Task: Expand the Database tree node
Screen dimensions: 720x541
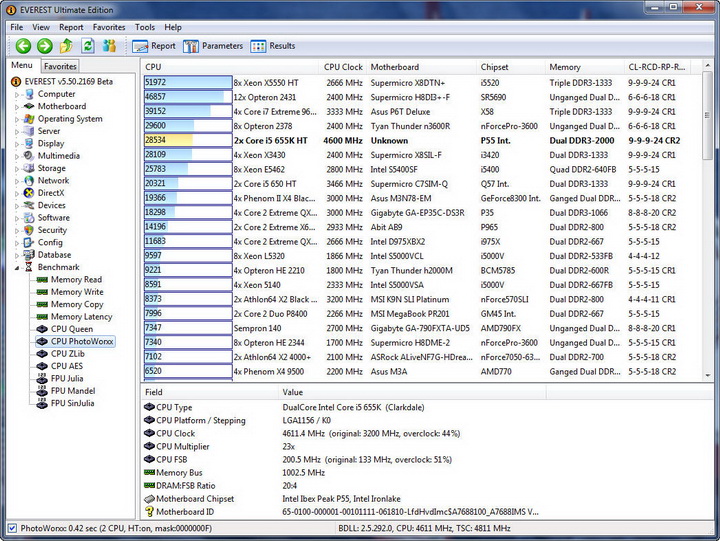Action: [17, 256]
